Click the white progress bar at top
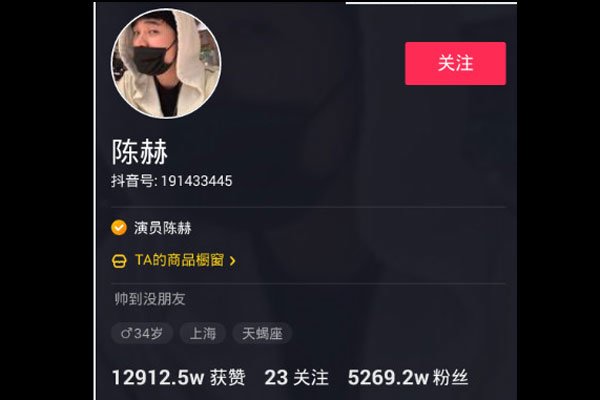Viewport: 600px width, 400px height. 431,3
